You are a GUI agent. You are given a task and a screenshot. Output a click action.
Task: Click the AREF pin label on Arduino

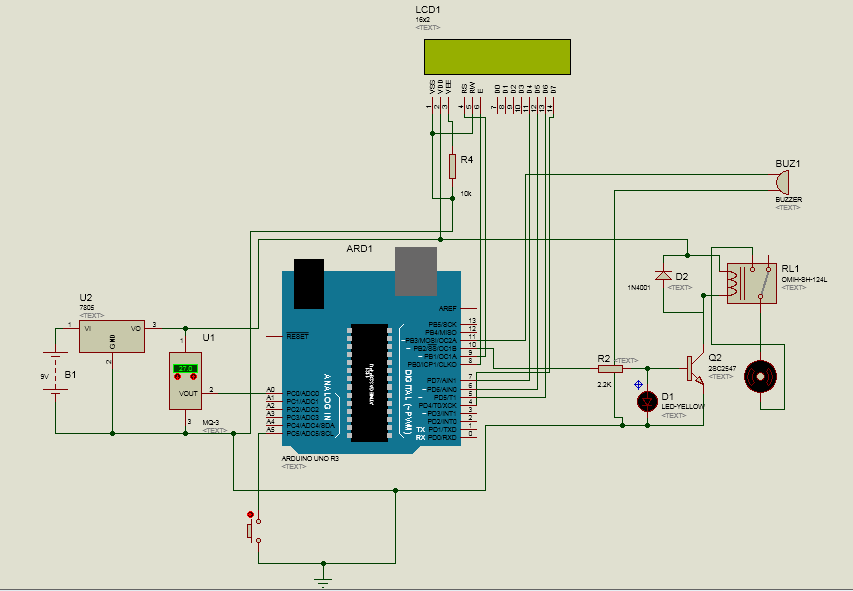click(448, 308)
